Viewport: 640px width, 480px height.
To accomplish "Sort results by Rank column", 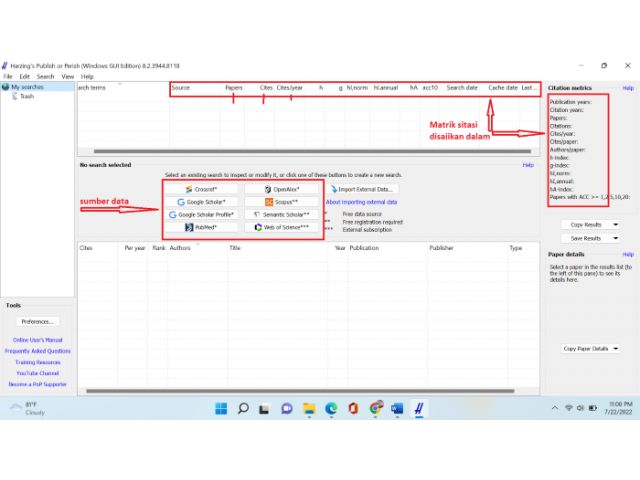I will click(159, 248).
